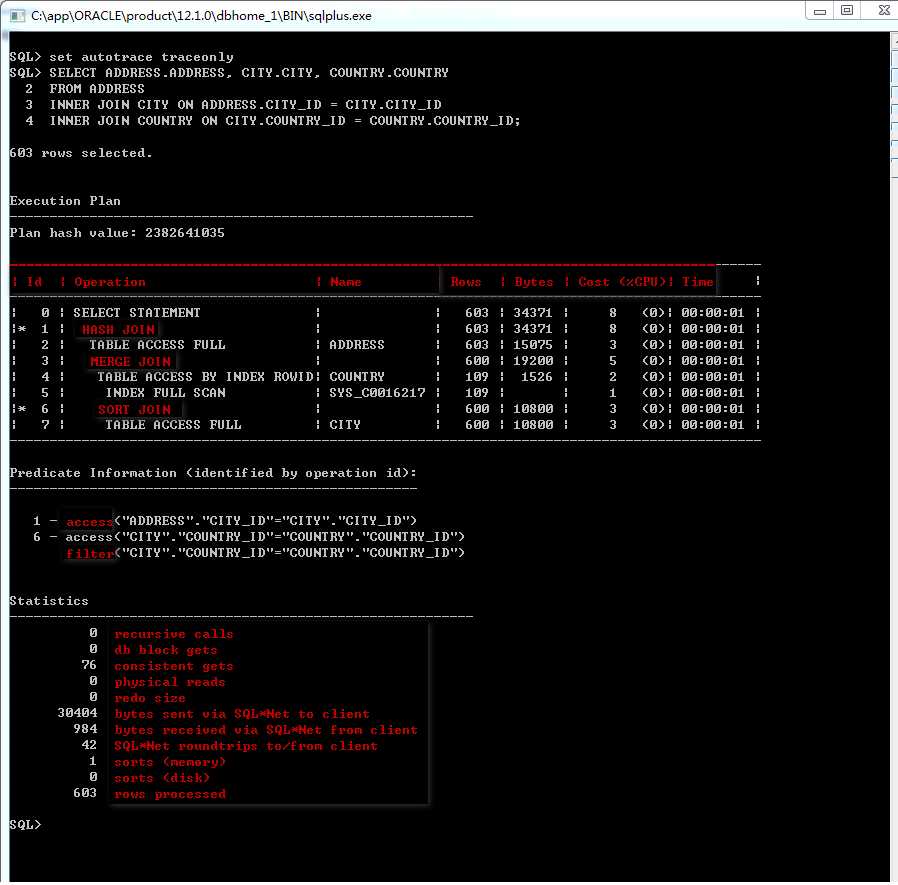Image resolution: width=898 pixels, height=885 pixels.
Task: Maximize the sqlplus.exe console window
Action: click(x=846, y=11)
